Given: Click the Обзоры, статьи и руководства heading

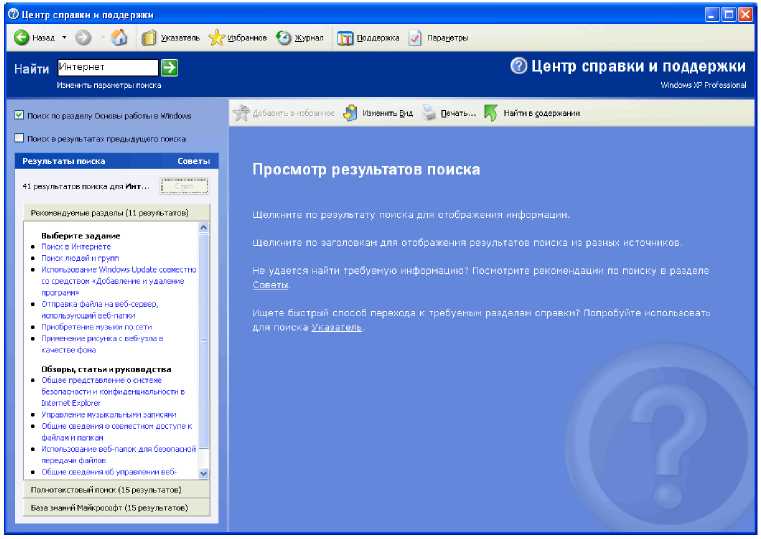Looking at the screenshot, I should coord(106,369).
